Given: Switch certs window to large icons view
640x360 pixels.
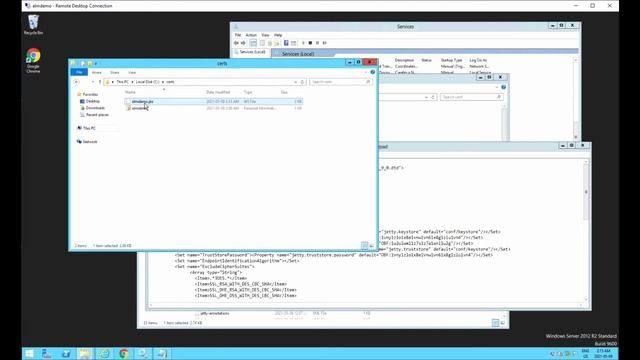Looking at the screenshot, I should (371, 246).
